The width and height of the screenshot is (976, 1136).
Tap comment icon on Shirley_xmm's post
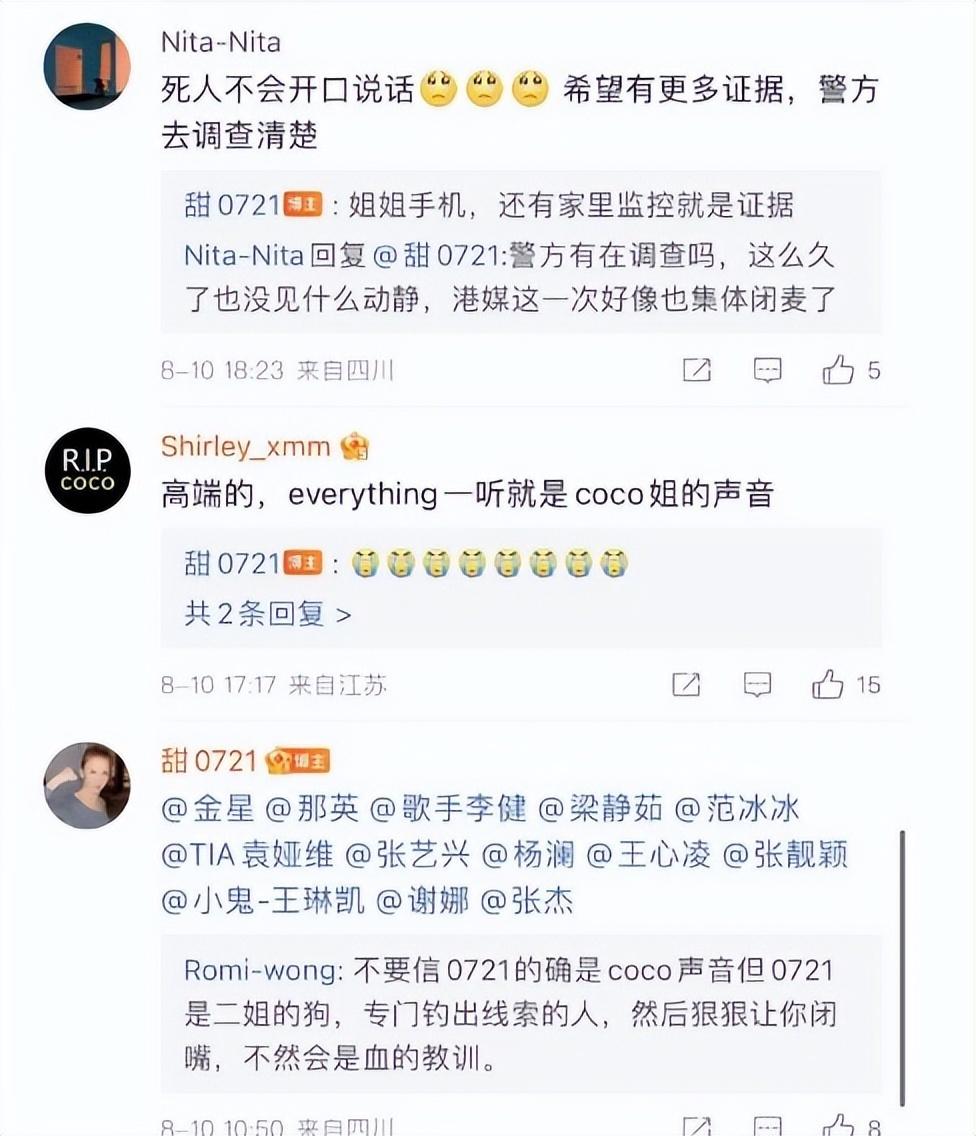[757, 685]
